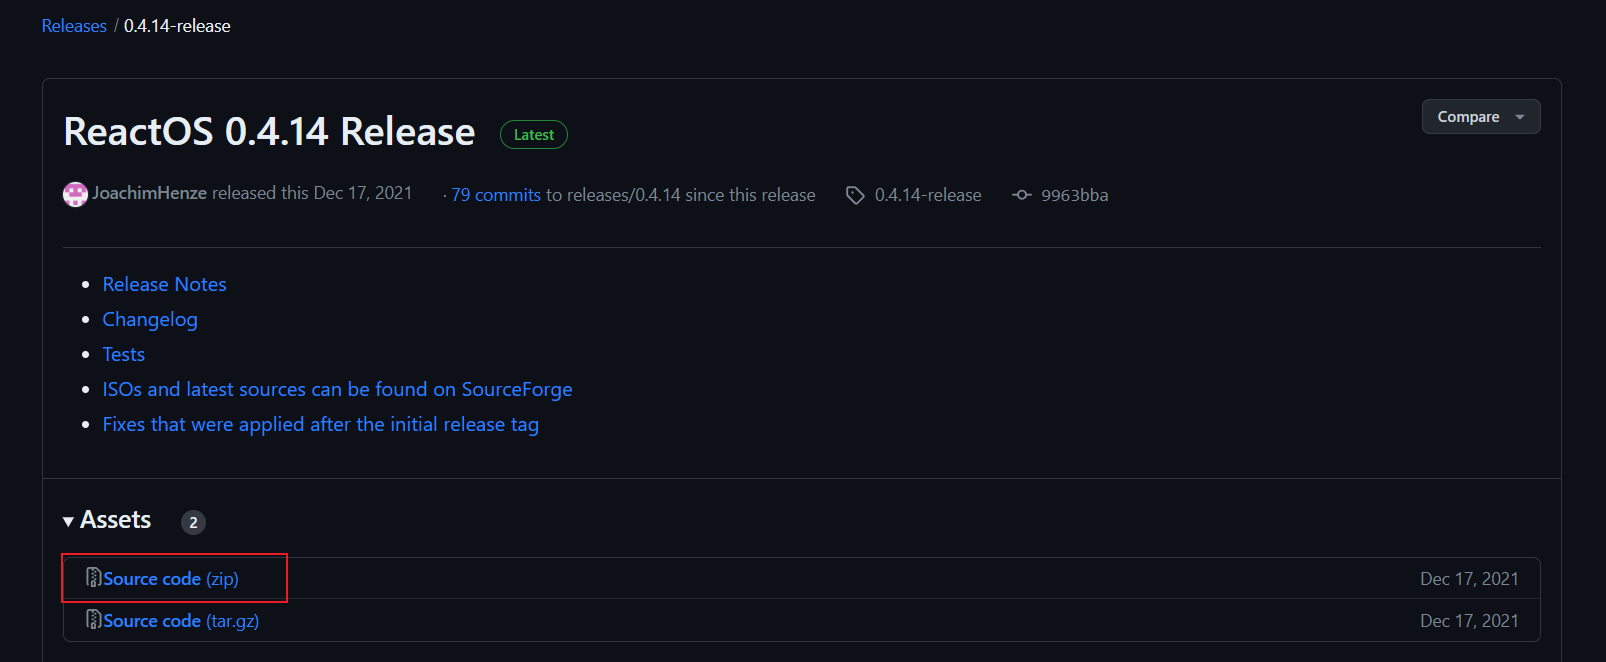Open the 0.4.14-release tag link
Viewport: 1606px width, 662px height.
pos(928,195)
